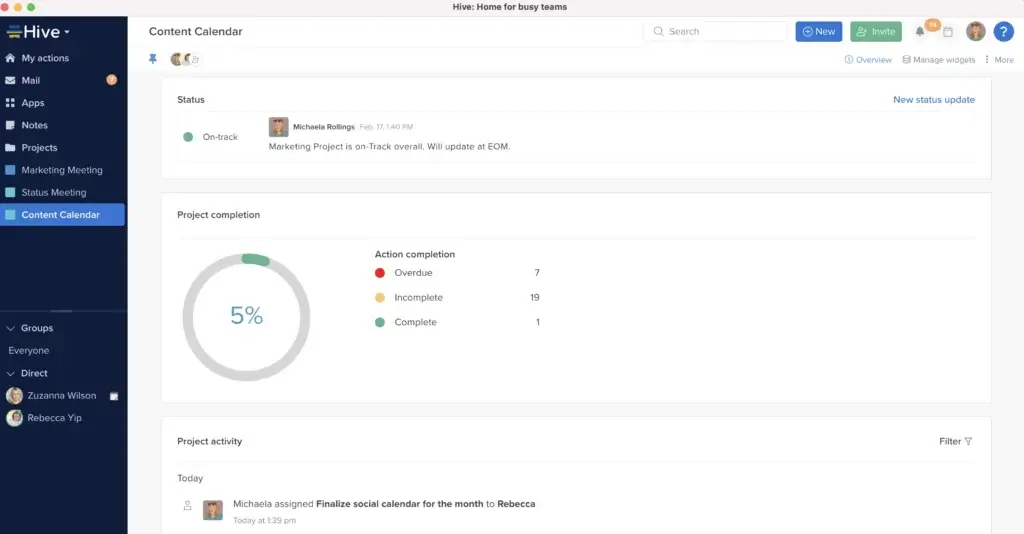Image resolution: width=1024 pixels, height=534 pixels.
Task: Click the search magnifier icon
Action: coord(658,31)
